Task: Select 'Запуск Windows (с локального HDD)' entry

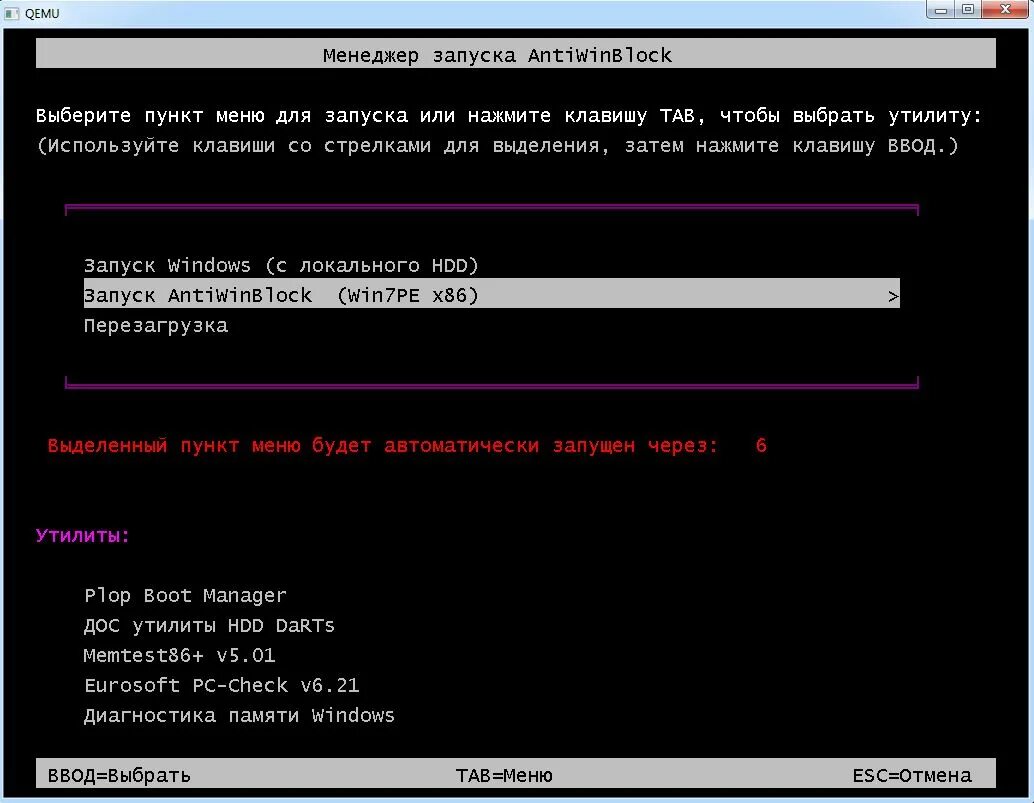Action: click(x=281, y=266)
